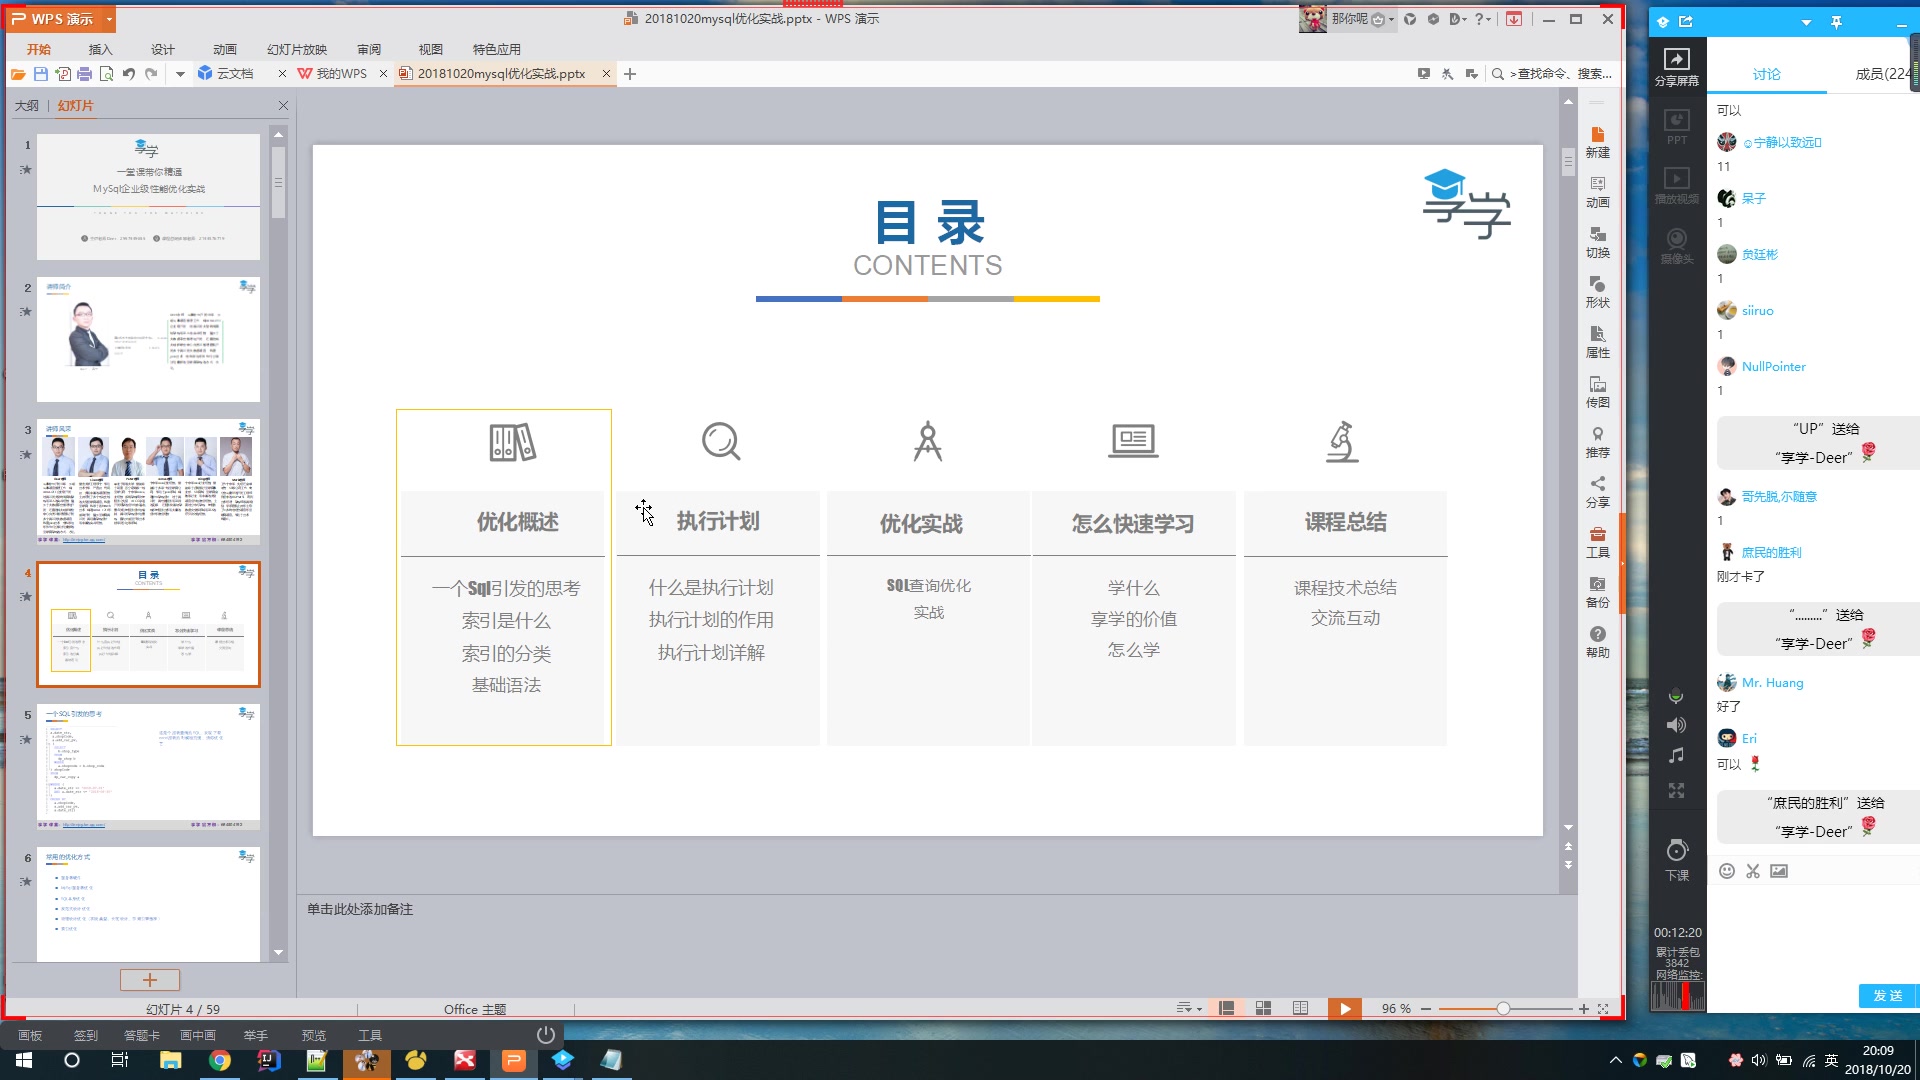This screenshot has height=1080, width=1920.
Task: Switch to the 云文档 document tab
Action: 234,74
